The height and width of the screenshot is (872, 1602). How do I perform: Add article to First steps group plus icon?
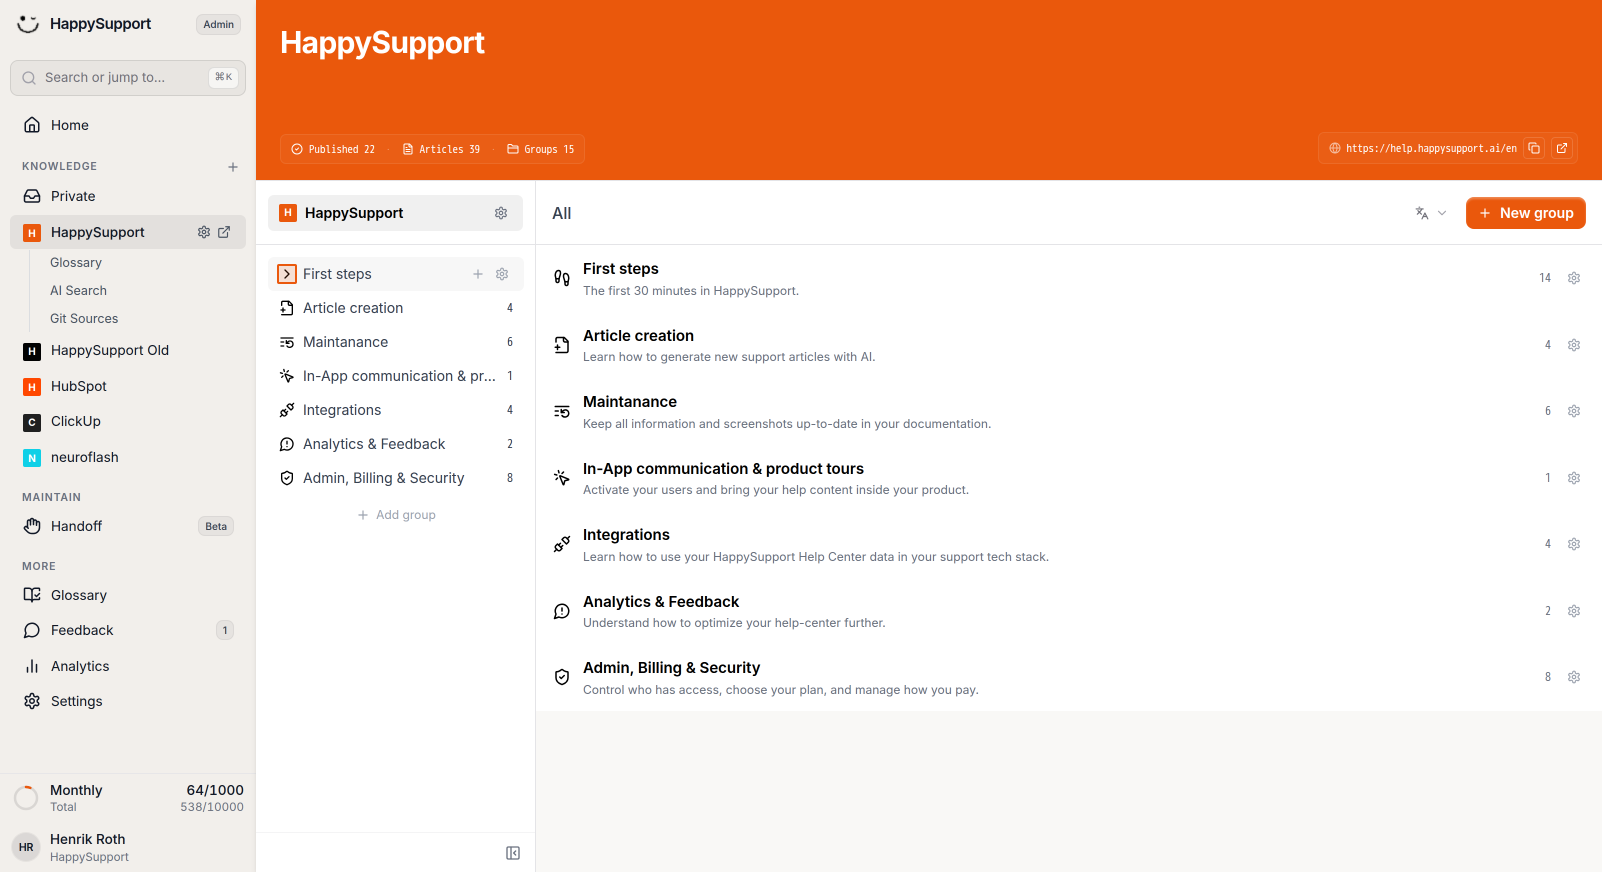pyautogui.click(x=478, y=274)
